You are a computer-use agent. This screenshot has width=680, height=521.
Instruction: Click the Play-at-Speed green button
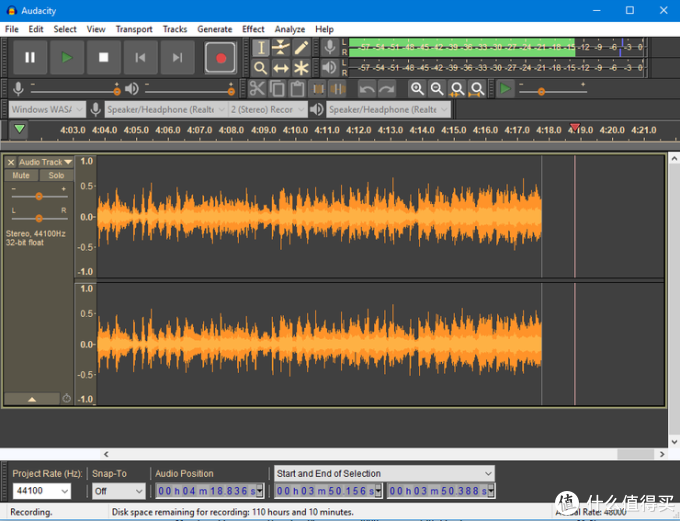[x=505, y=88]
